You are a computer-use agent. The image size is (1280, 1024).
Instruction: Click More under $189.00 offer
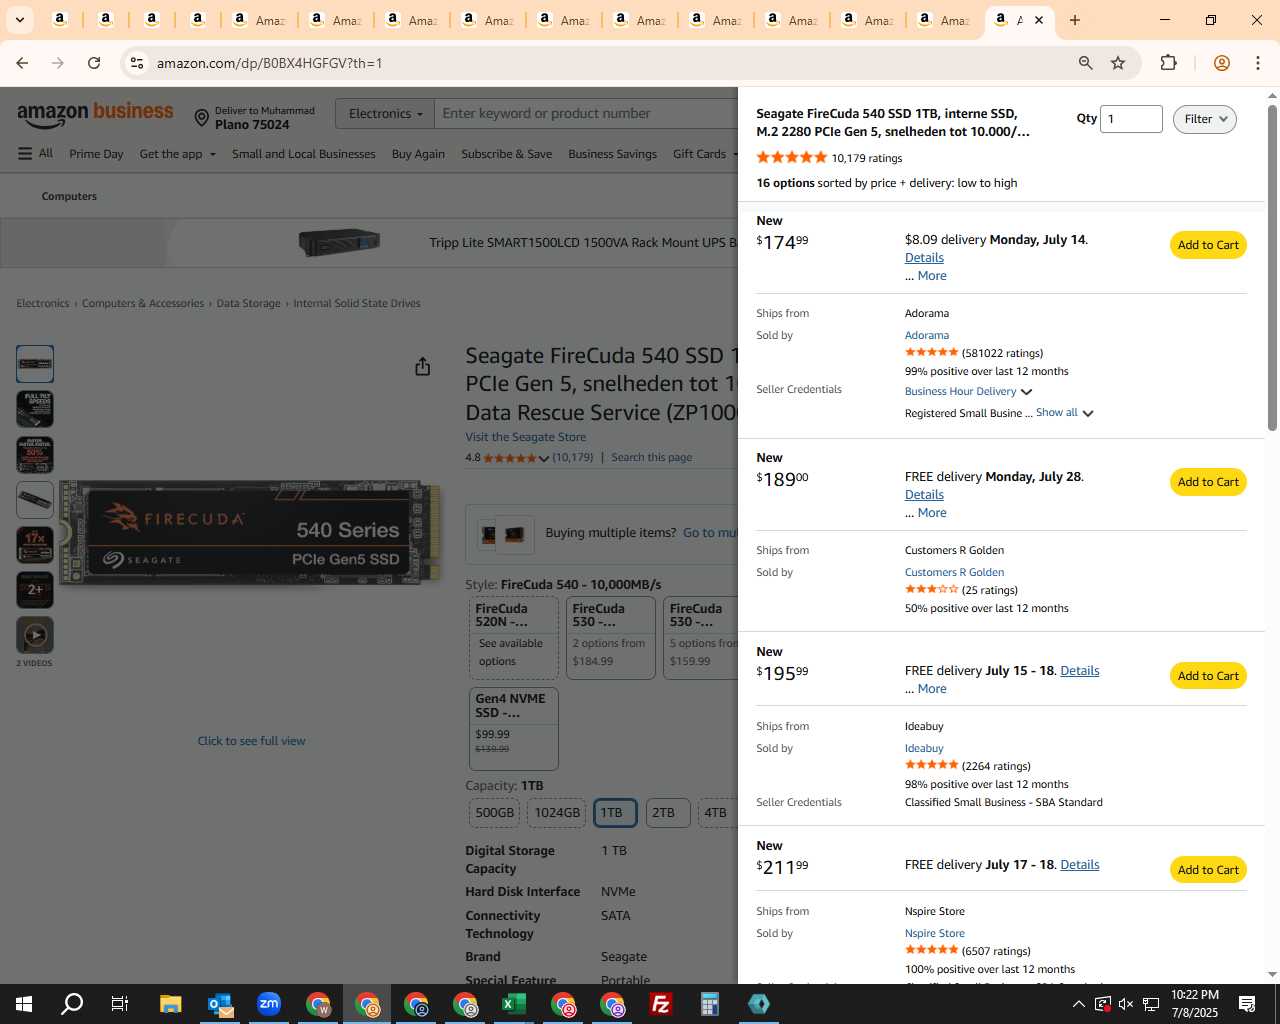pyautogui.click(x=932, y=513)
